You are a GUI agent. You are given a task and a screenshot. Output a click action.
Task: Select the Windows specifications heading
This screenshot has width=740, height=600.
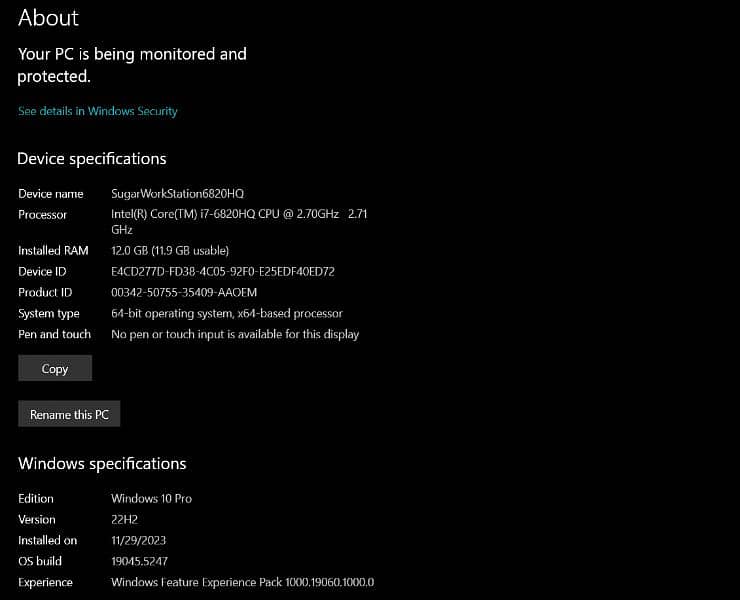point(102,464)
